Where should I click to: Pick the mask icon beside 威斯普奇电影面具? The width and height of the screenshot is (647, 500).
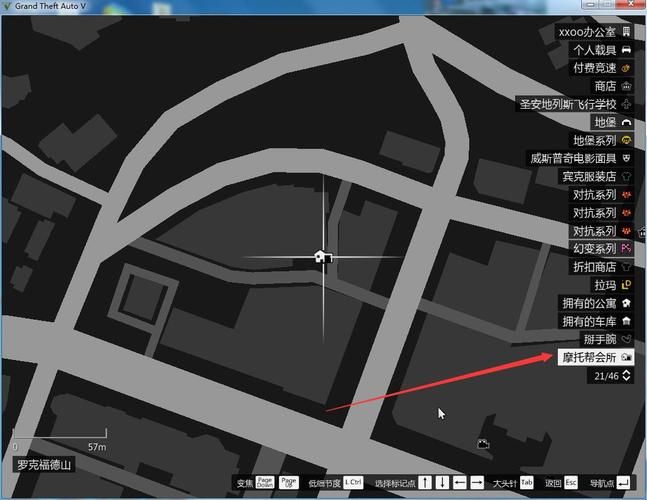pos(626,158)
